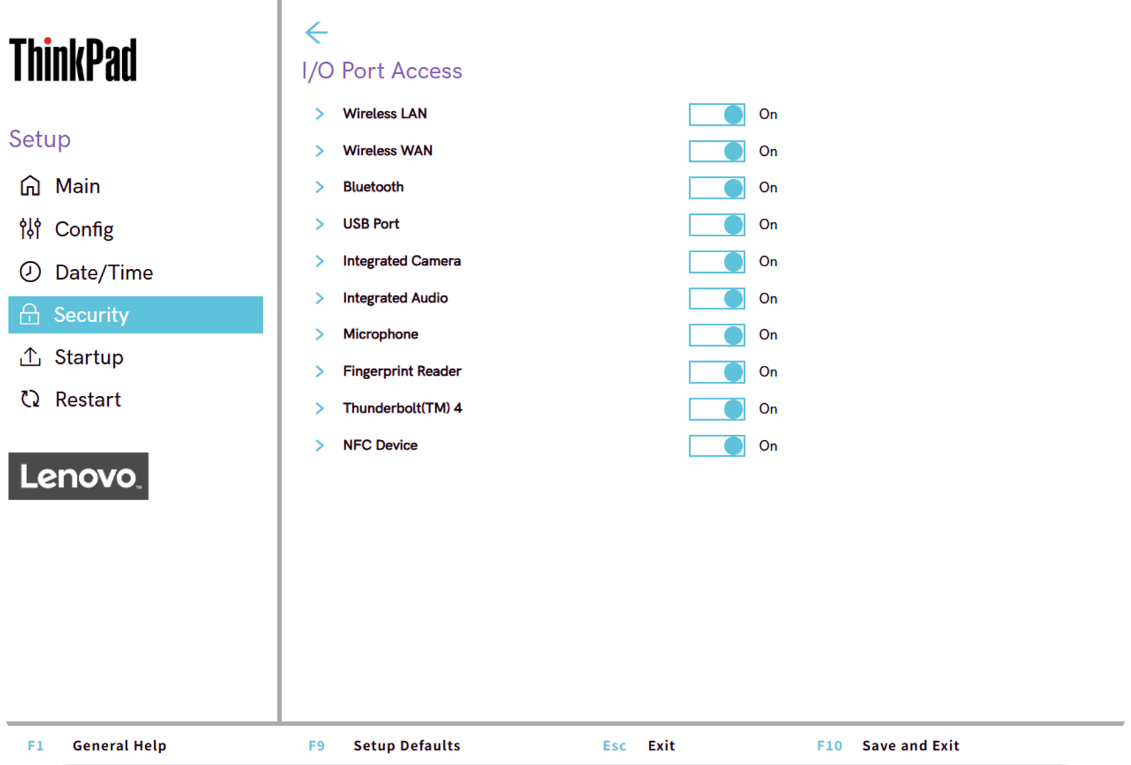Click the Config sliders icon
Viewport: 1131px width, 765px height.
pyautogui.click(x=30, y=229)
